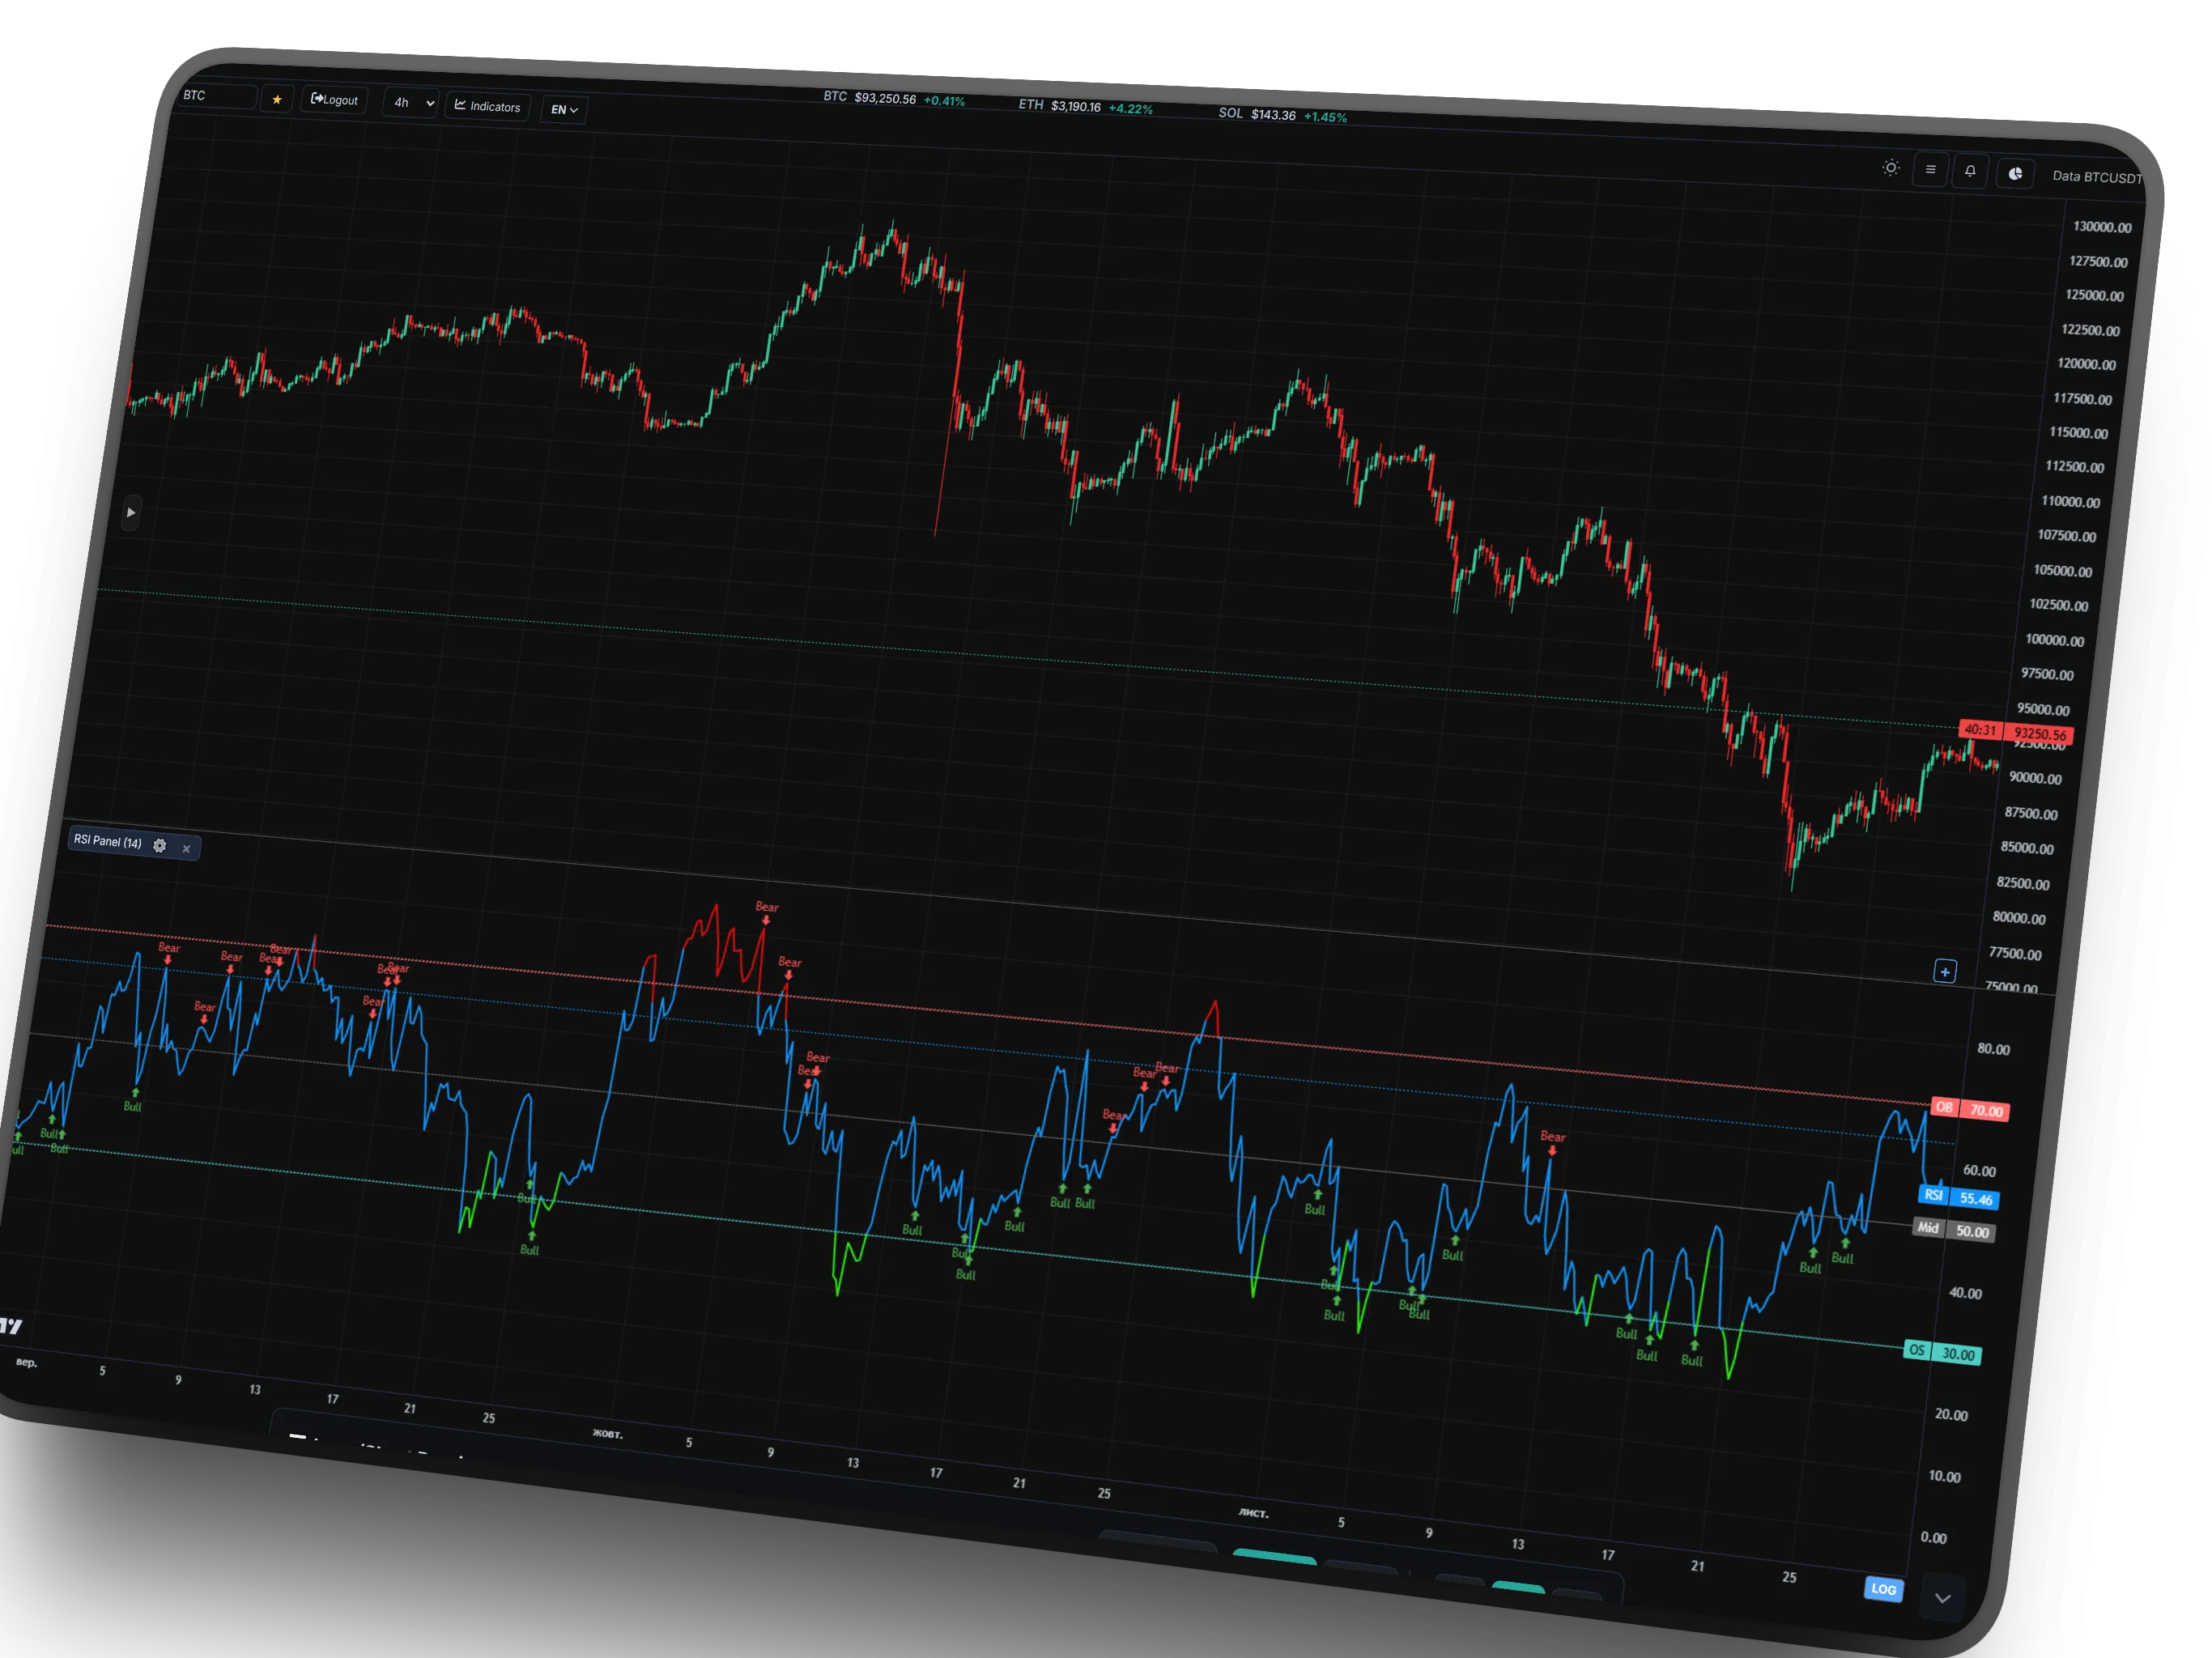The image size is (2212, 1658).
Task: Click the BTC symbol input field
Action: [217, 96]
